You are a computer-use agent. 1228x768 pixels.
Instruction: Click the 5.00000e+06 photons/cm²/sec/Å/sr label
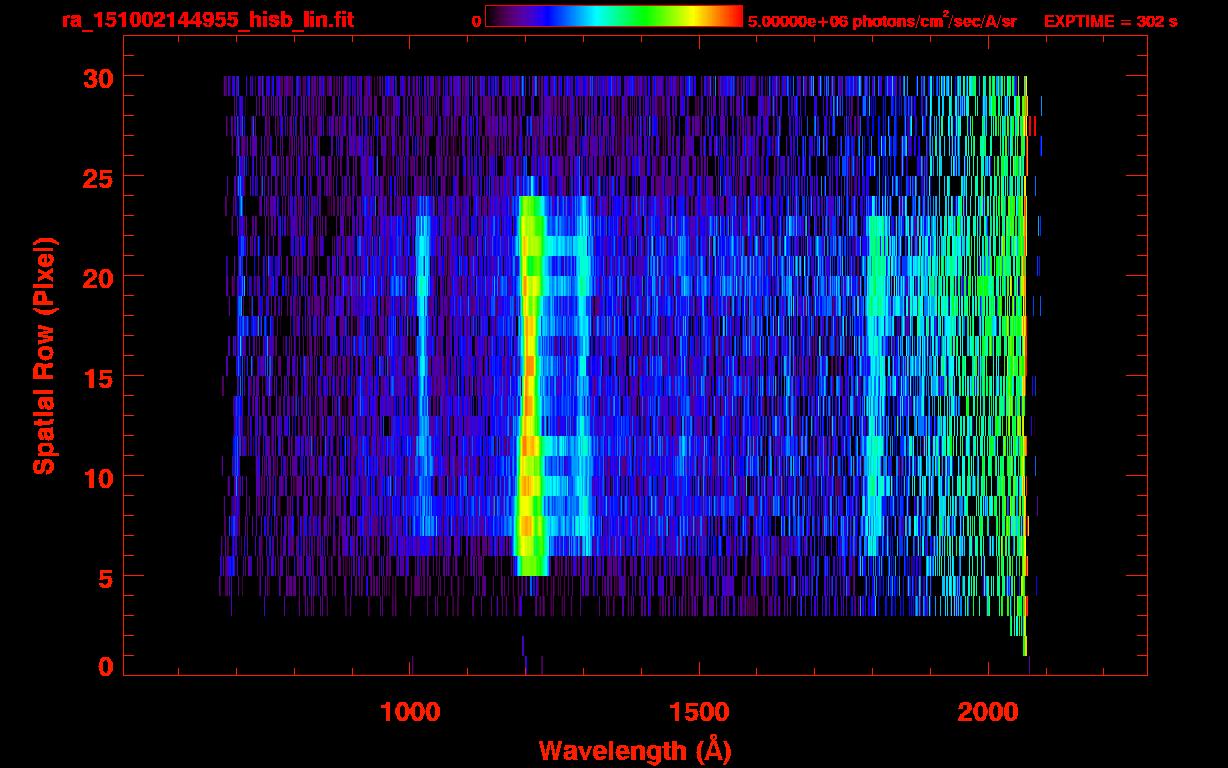coord(882,20)
